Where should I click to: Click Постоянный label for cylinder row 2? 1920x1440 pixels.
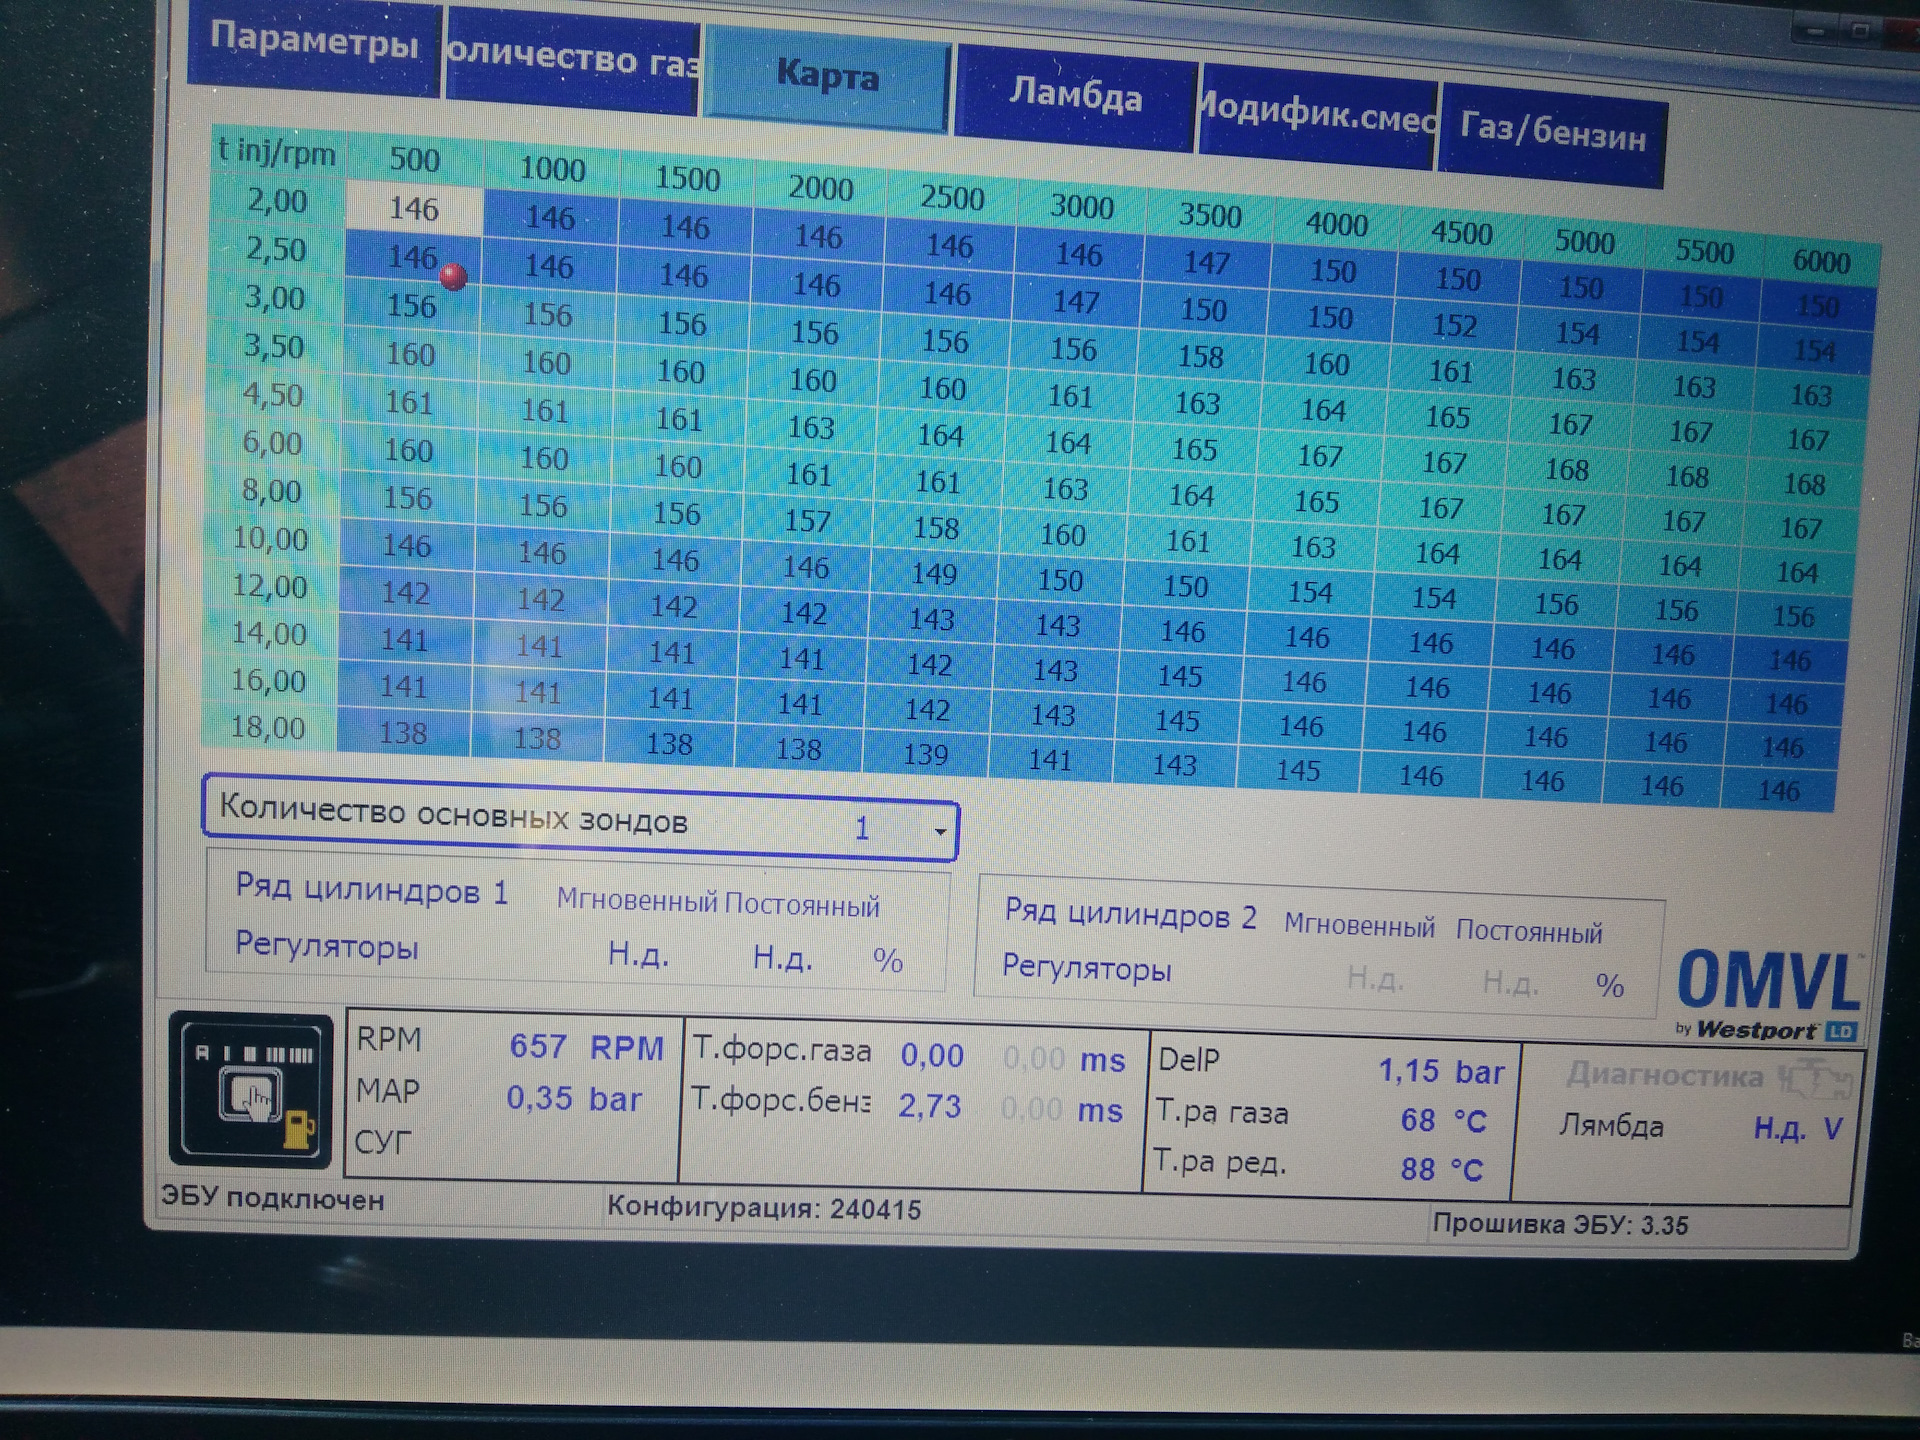click(1529, 931)
